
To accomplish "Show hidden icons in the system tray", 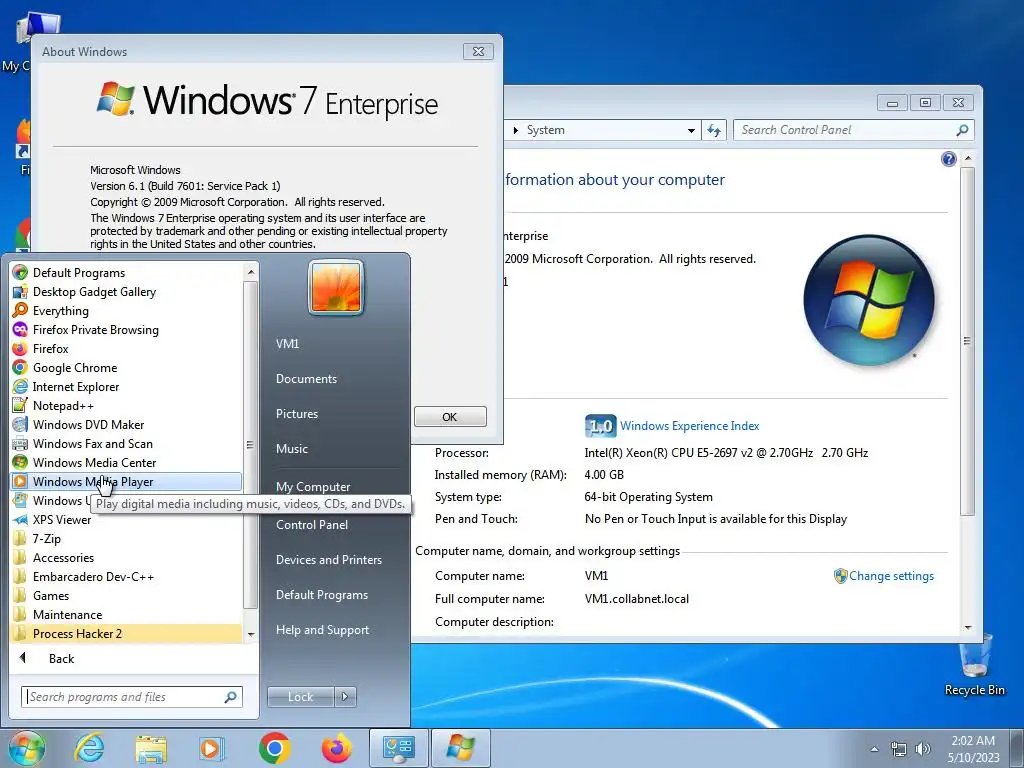I will [x=874, y=749].
